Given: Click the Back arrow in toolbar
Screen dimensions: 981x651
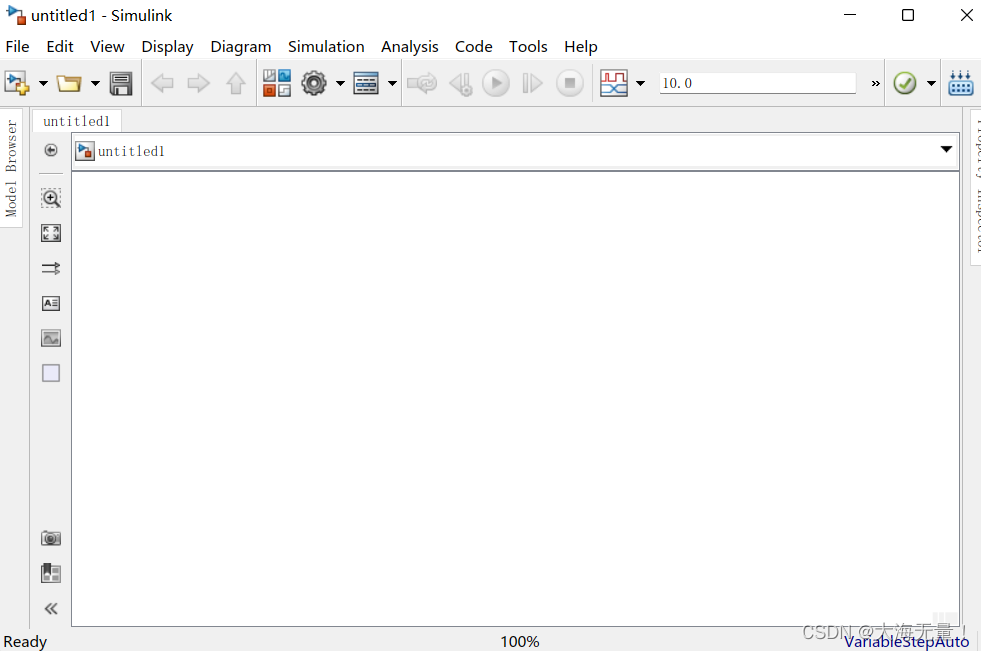Looking at the screenshot, I should (x=163, y=83).
